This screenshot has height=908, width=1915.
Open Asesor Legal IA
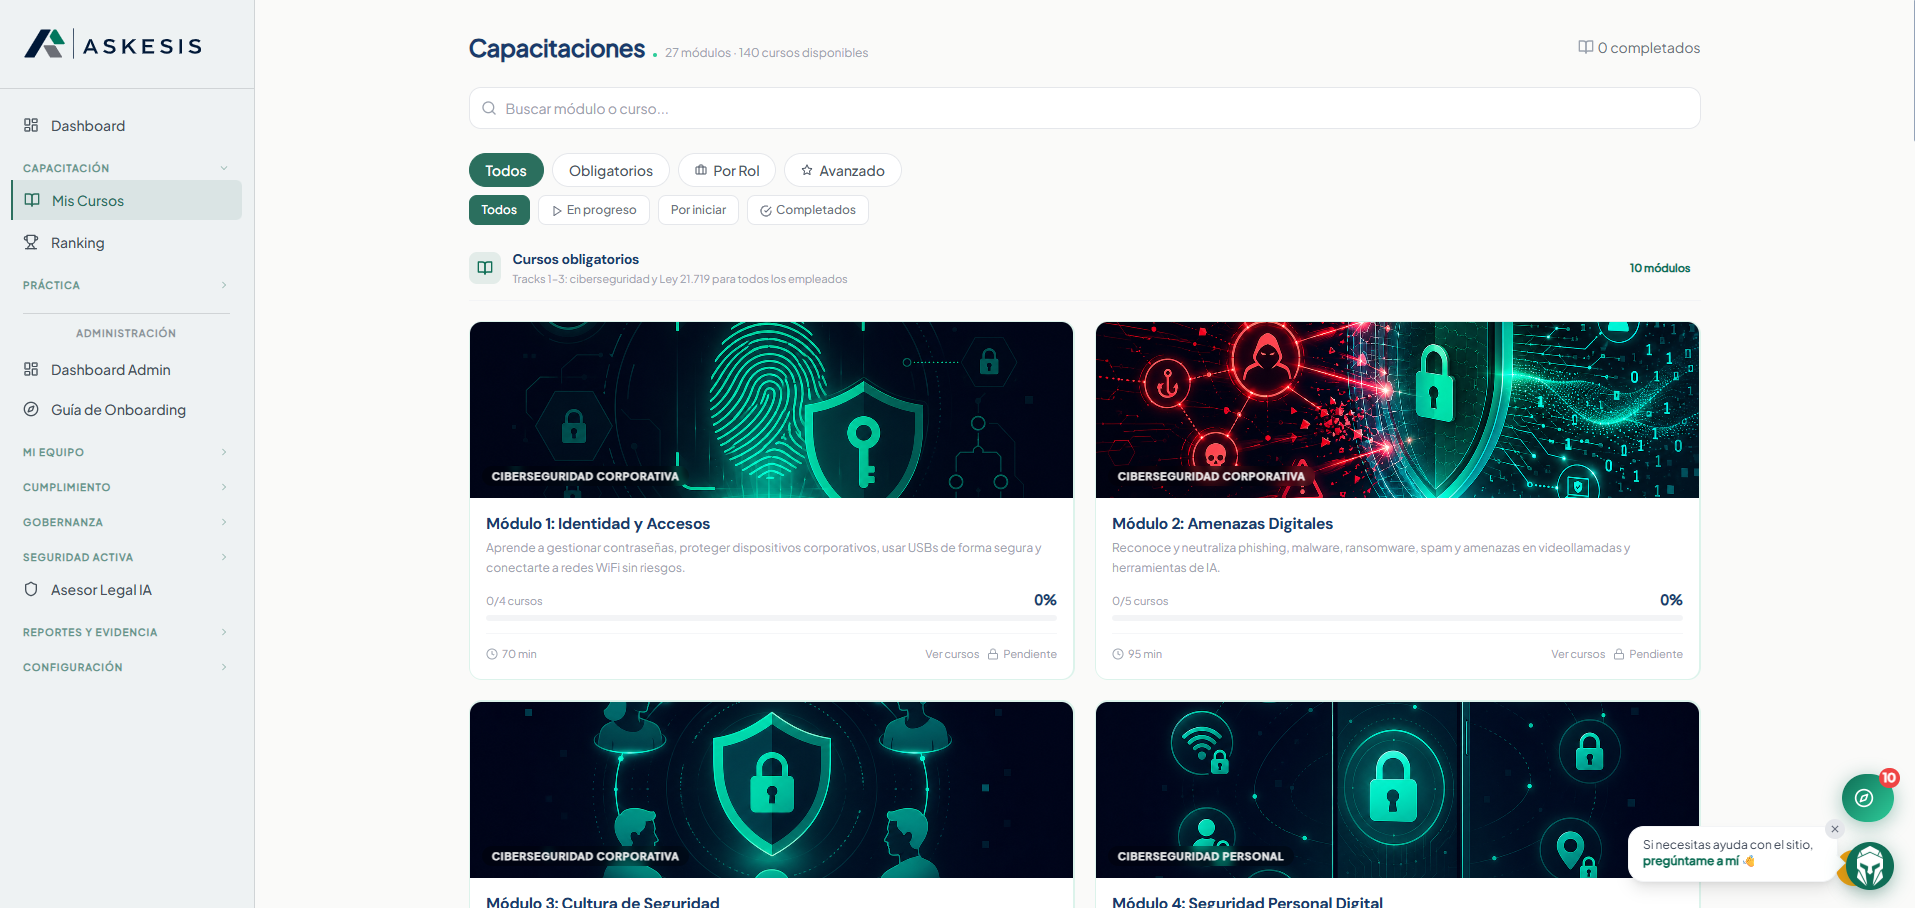(126, 589)
